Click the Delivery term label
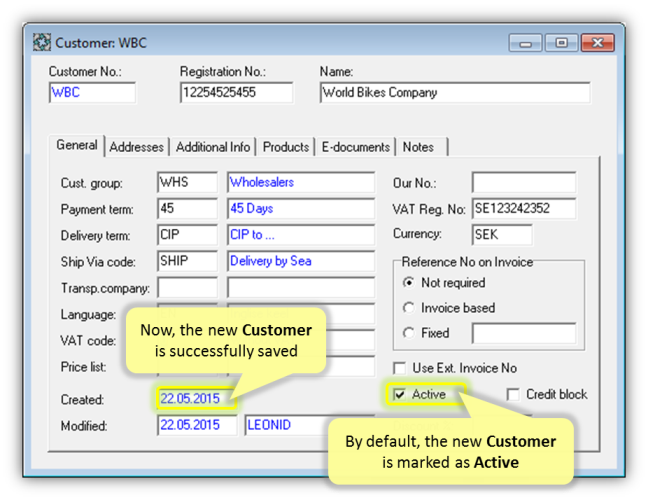The height and width of the screenshot is (500, 648). (x=95, y=236)
